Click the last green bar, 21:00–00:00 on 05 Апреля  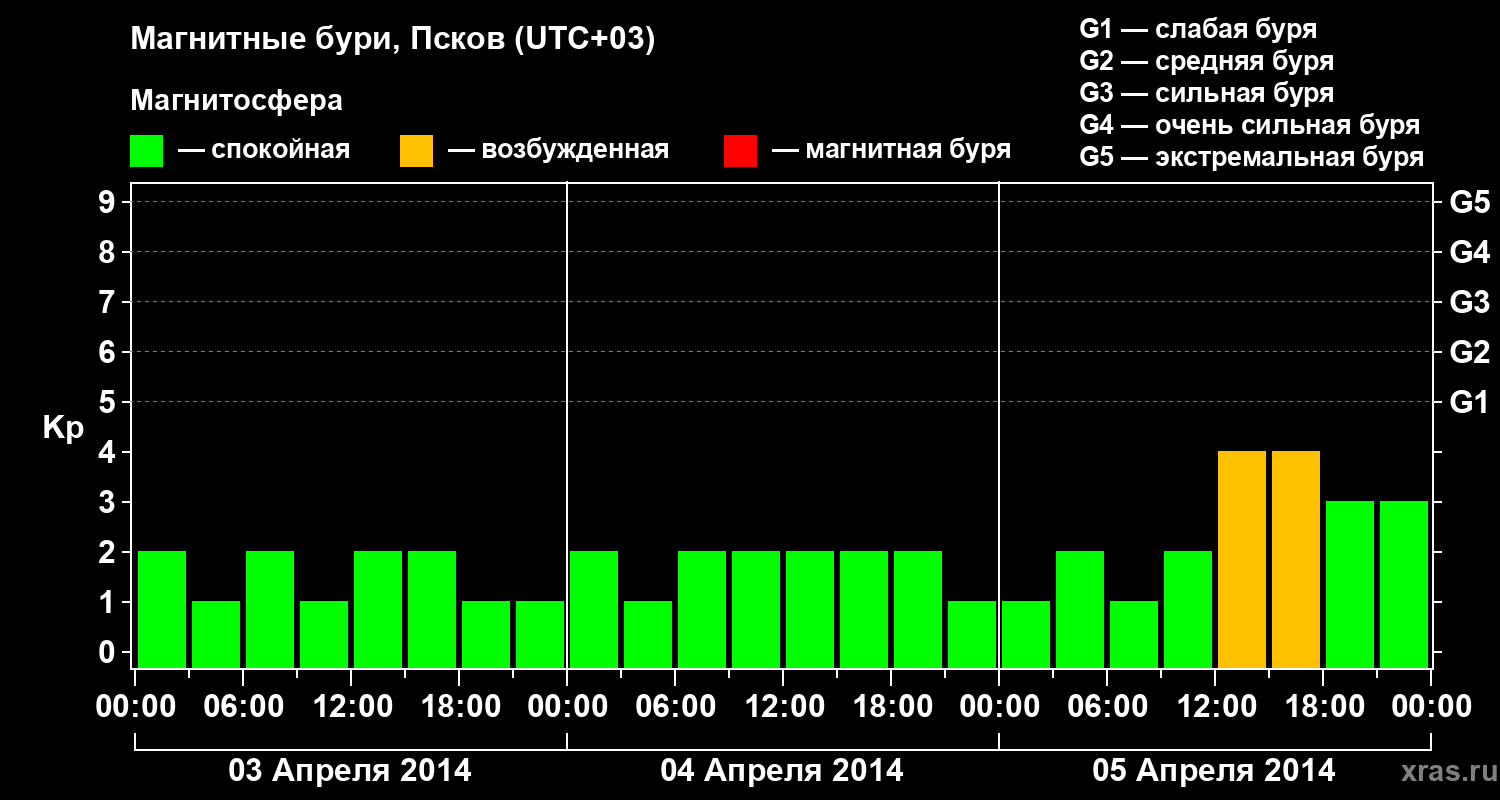(1404, 584)
